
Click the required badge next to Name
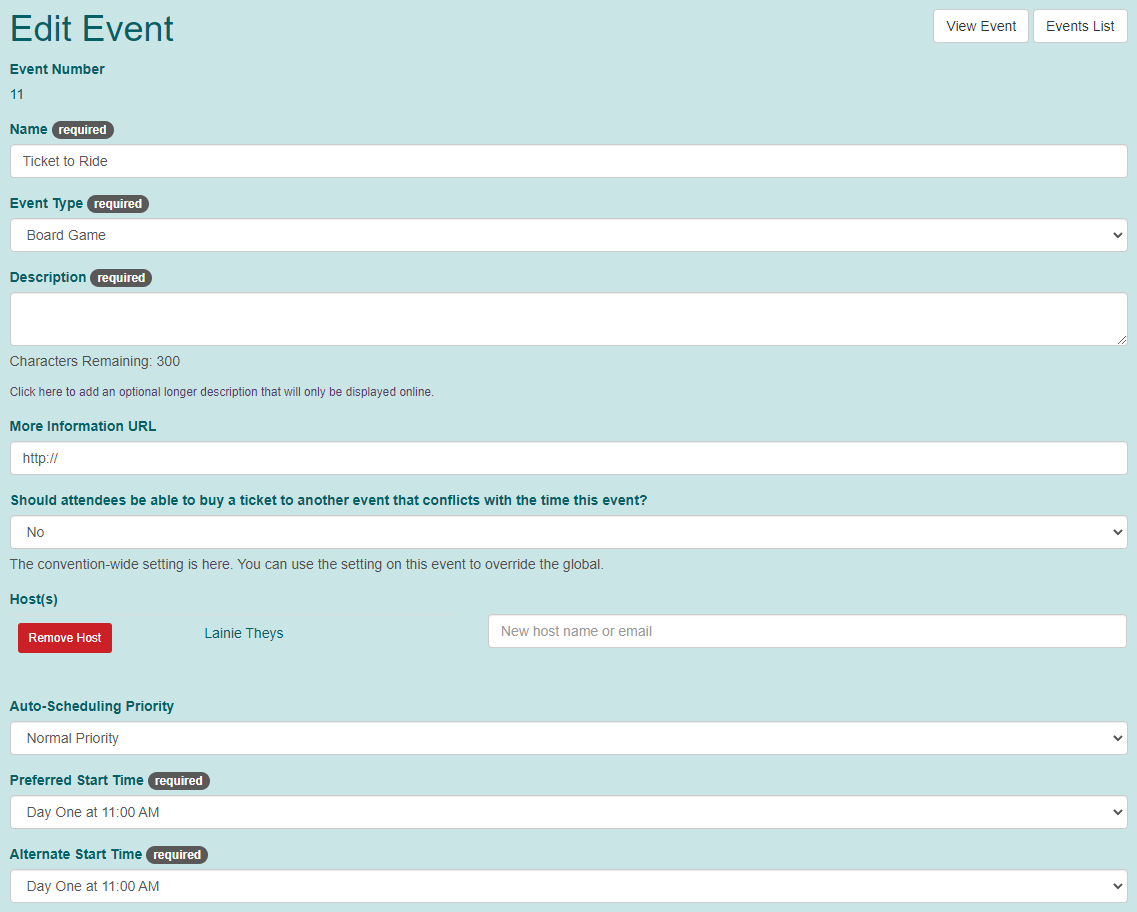[83, 130]
